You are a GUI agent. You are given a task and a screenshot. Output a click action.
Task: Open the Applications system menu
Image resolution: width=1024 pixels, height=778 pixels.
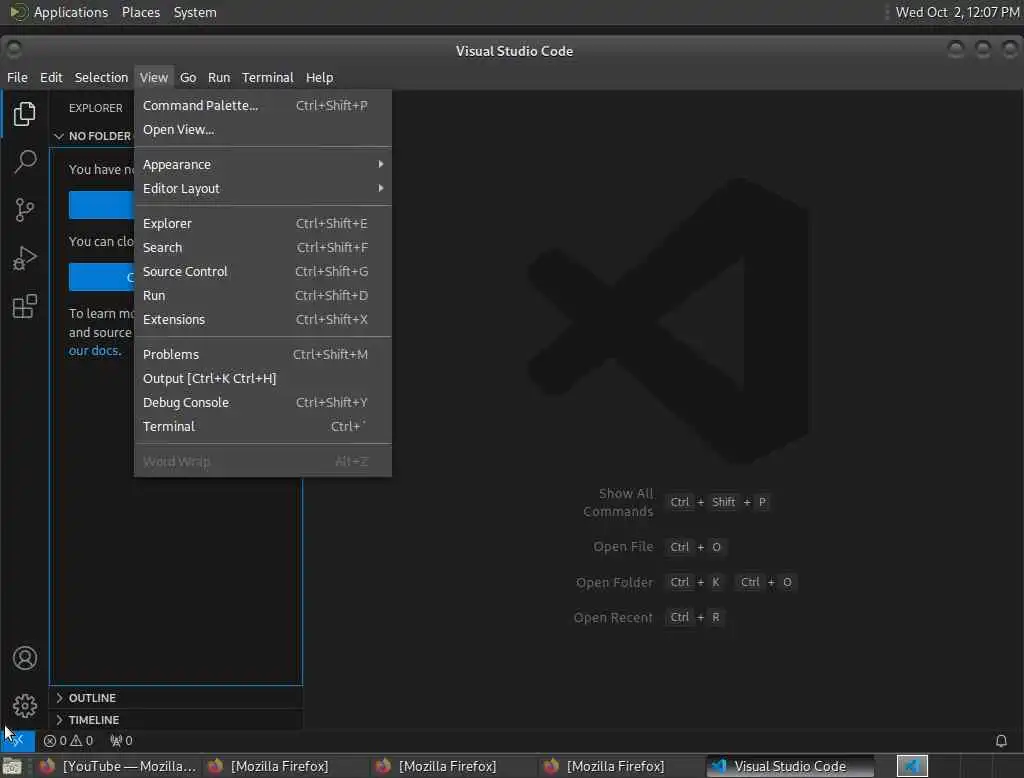tap(59, 12)
